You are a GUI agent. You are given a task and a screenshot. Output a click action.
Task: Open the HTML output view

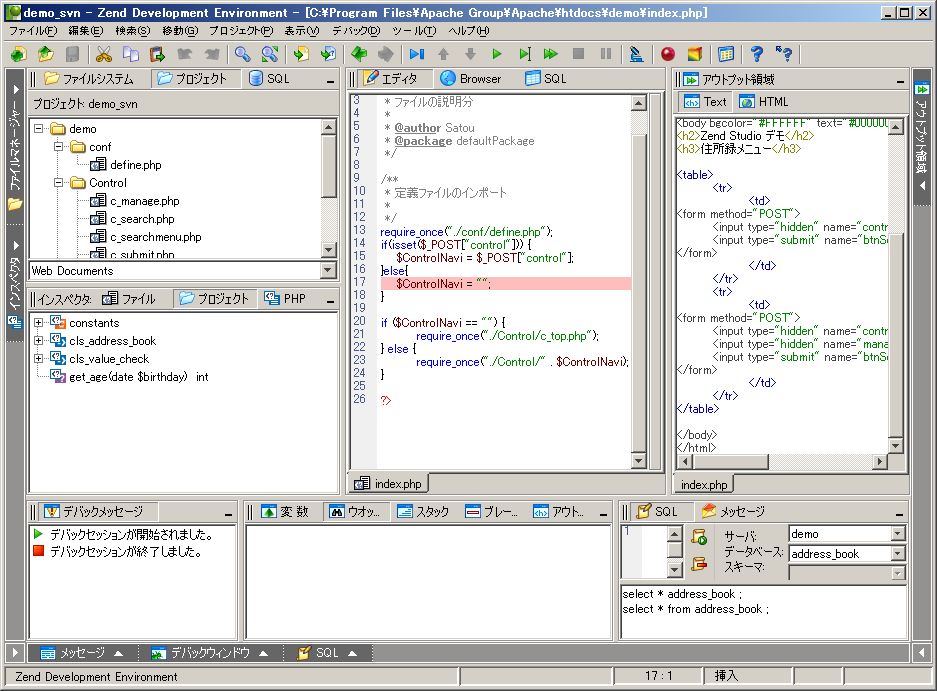(x=764, y=102)
